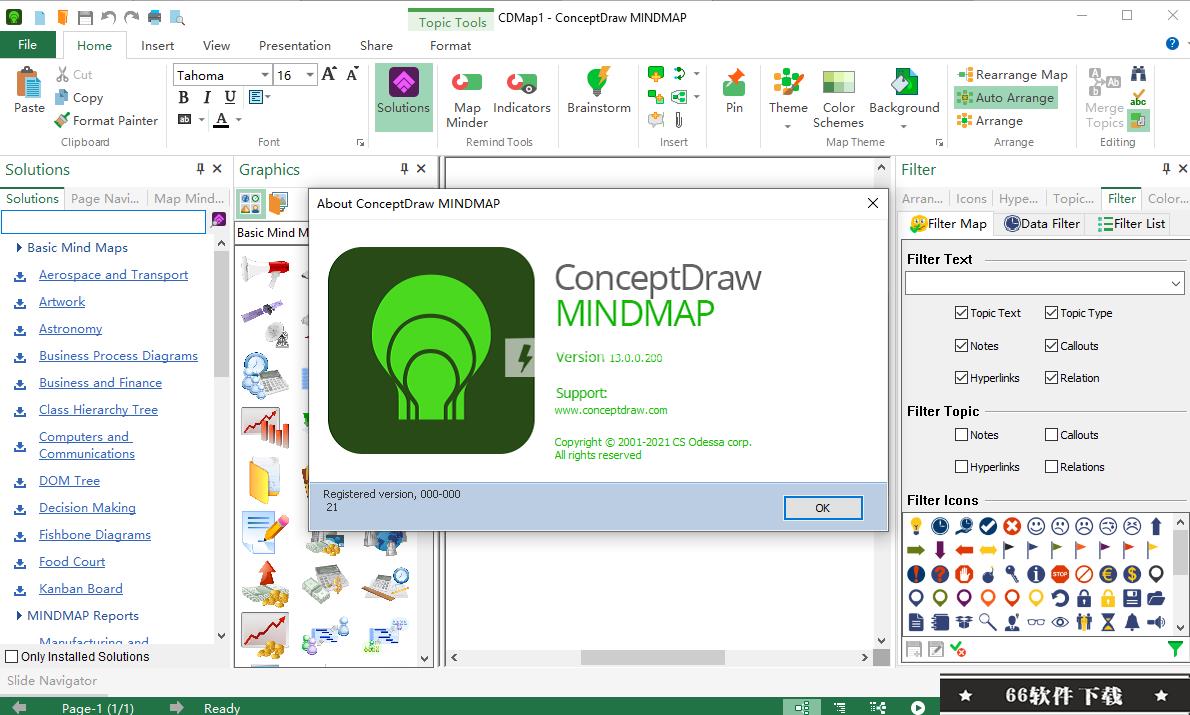The image size is (1190, 715).
Task: Start Brainstorm mode
Action: pyautogui.click(x=599, y=91)
